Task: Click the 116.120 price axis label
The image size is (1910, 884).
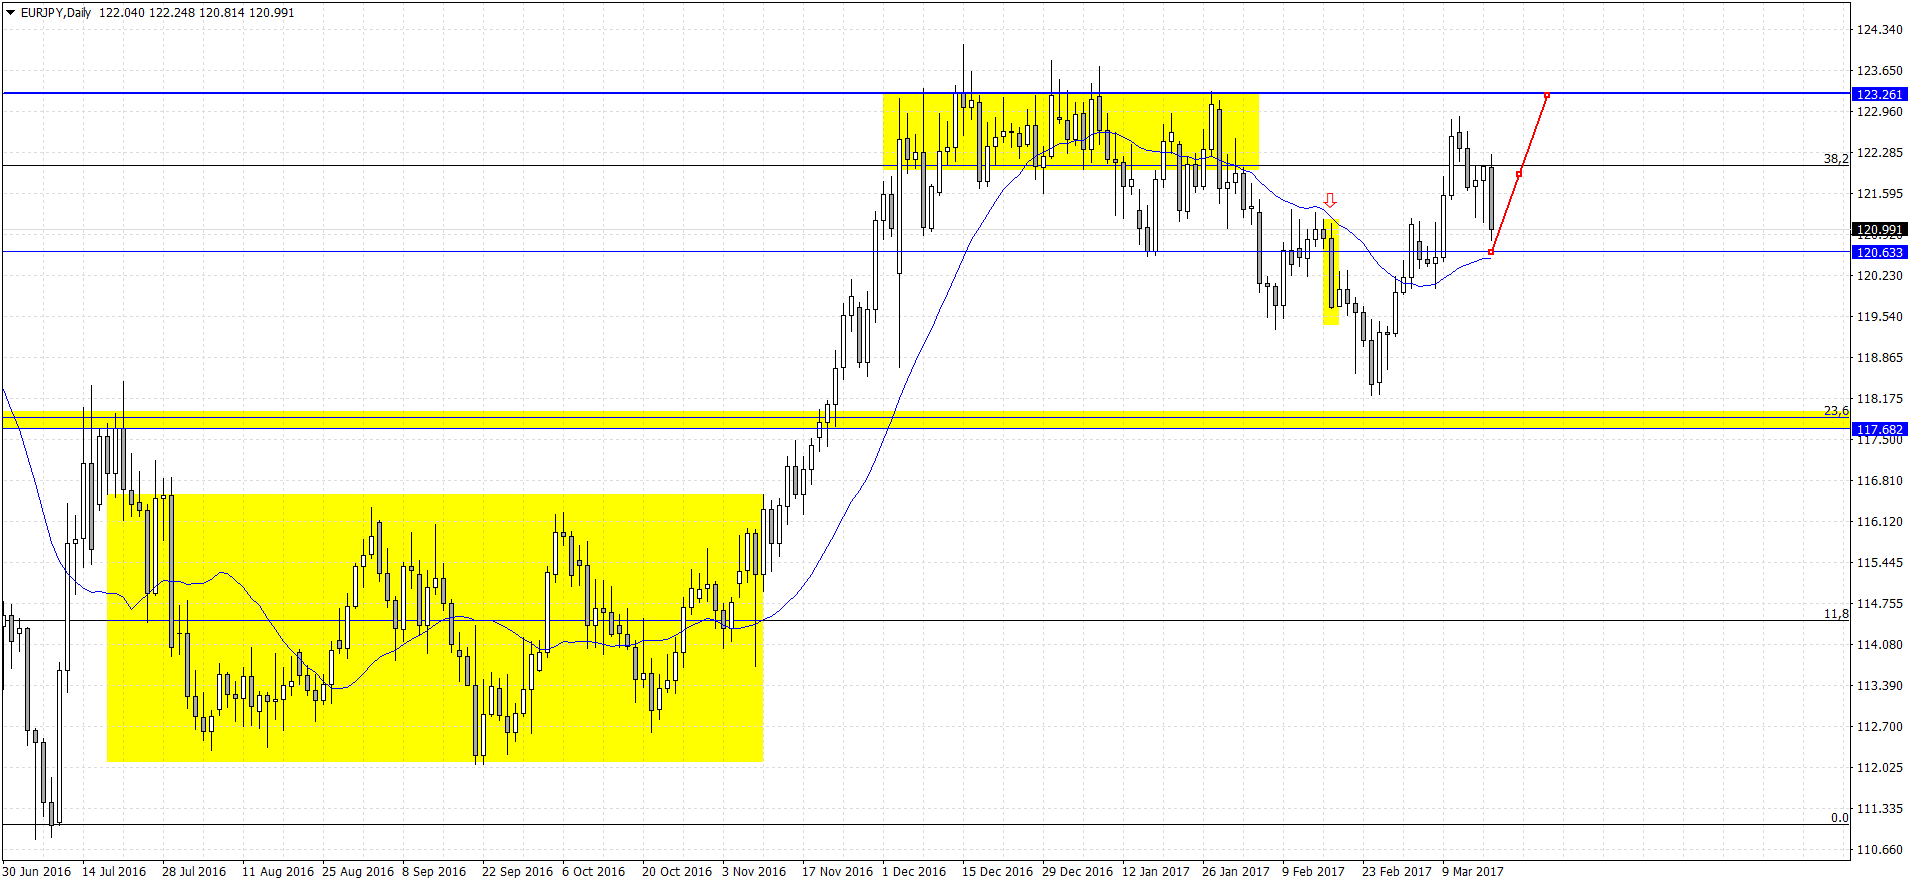Action: [x=1880, y=522]
